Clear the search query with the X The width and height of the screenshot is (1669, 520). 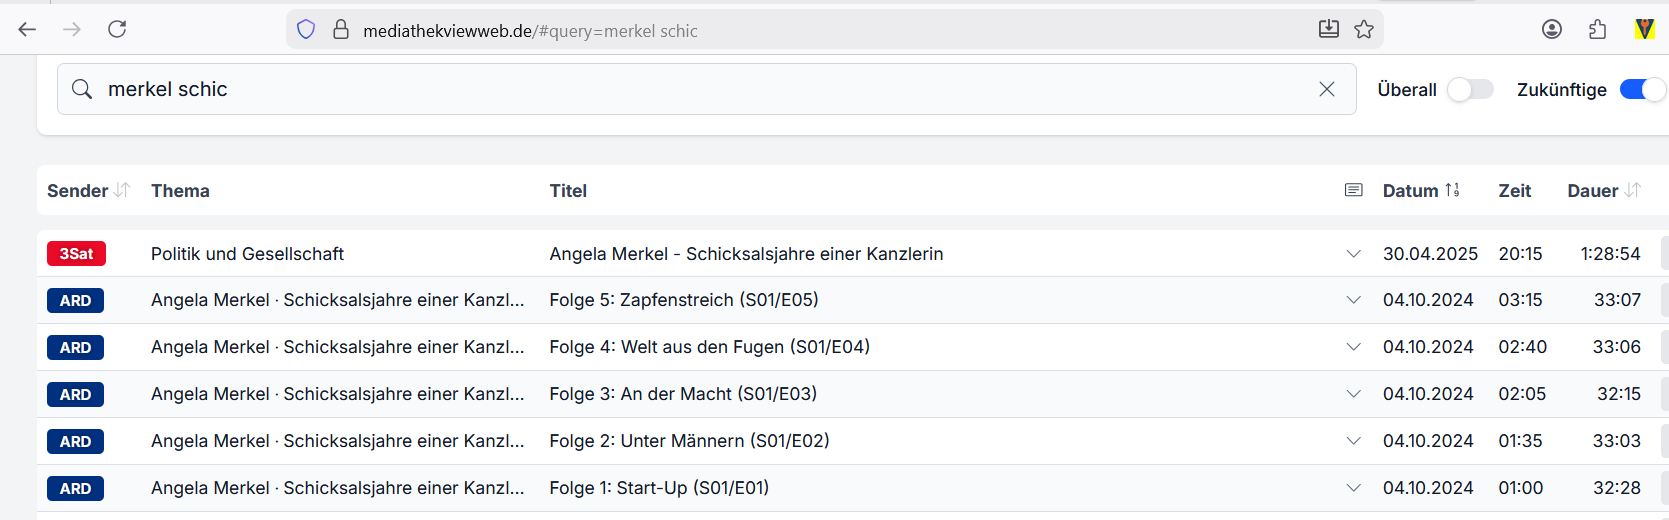point(1327,89)
